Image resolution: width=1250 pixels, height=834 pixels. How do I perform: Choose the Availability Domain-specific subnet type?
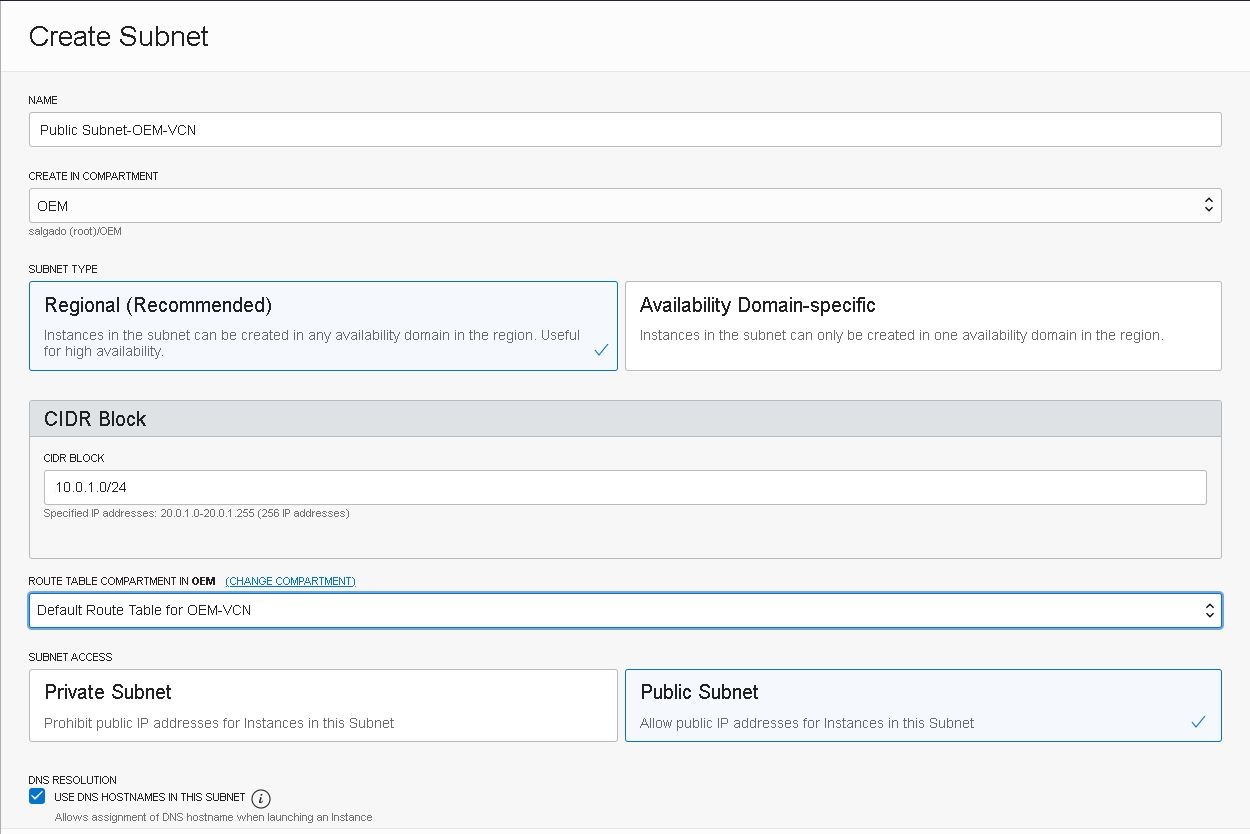922,326
